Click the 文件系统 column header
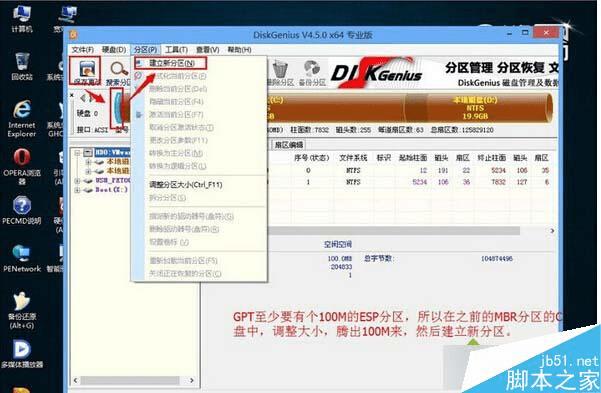The width and height of the screenshot is (601, 393). [353, 158]
